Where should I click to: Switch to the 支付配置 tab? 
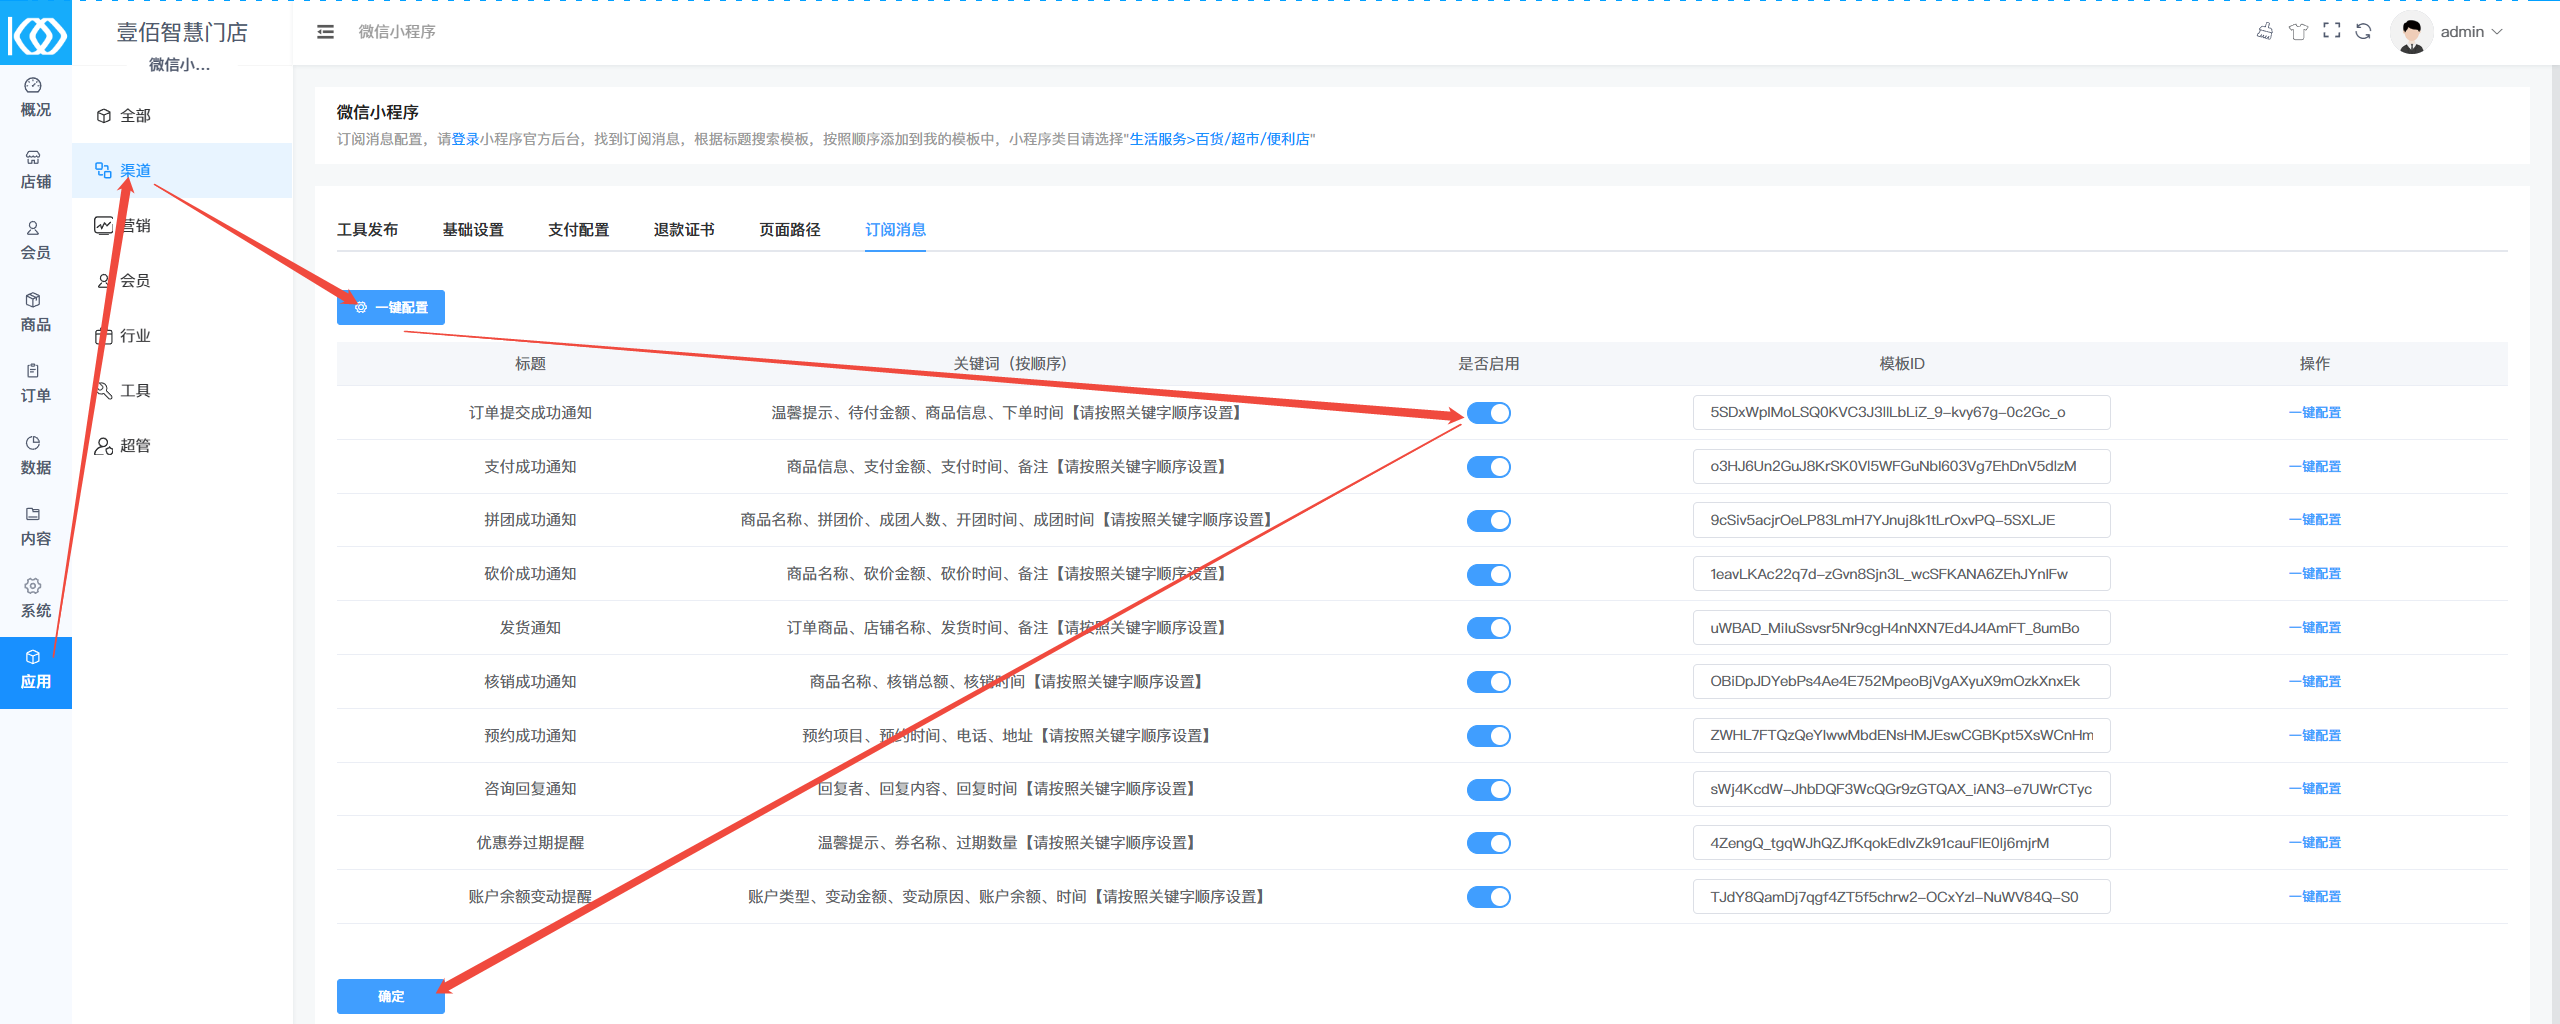coord(578,230)
